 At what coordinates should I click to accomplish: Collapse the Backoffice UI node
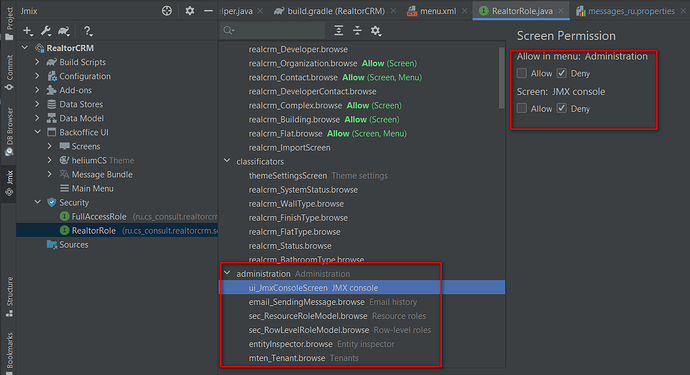pyautogui.click(x=37, y=132)
